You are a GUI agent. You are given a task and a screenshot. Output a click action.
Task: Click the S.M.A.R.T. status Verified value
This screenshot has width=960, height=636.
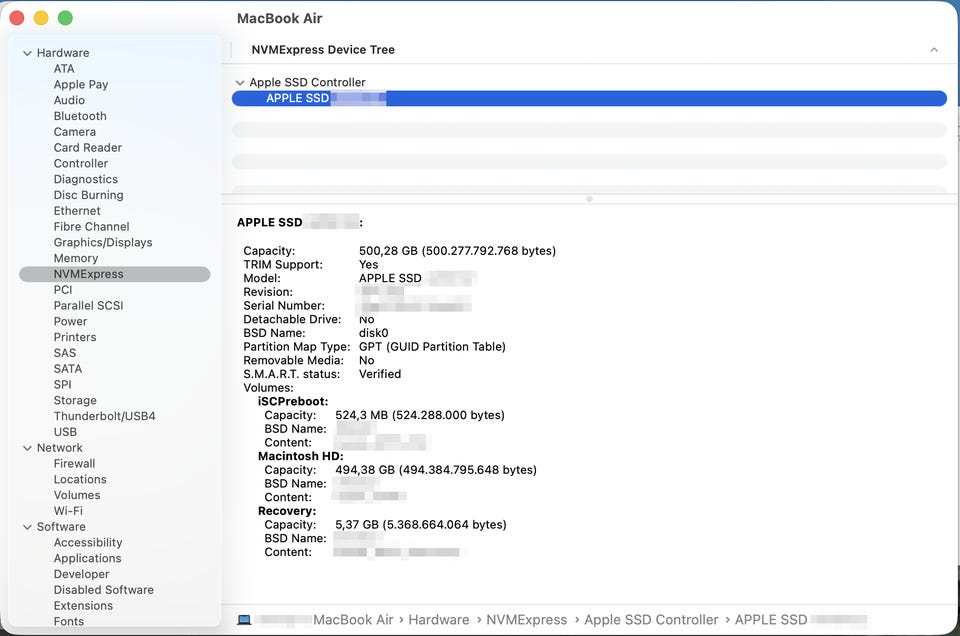[380, 374]
